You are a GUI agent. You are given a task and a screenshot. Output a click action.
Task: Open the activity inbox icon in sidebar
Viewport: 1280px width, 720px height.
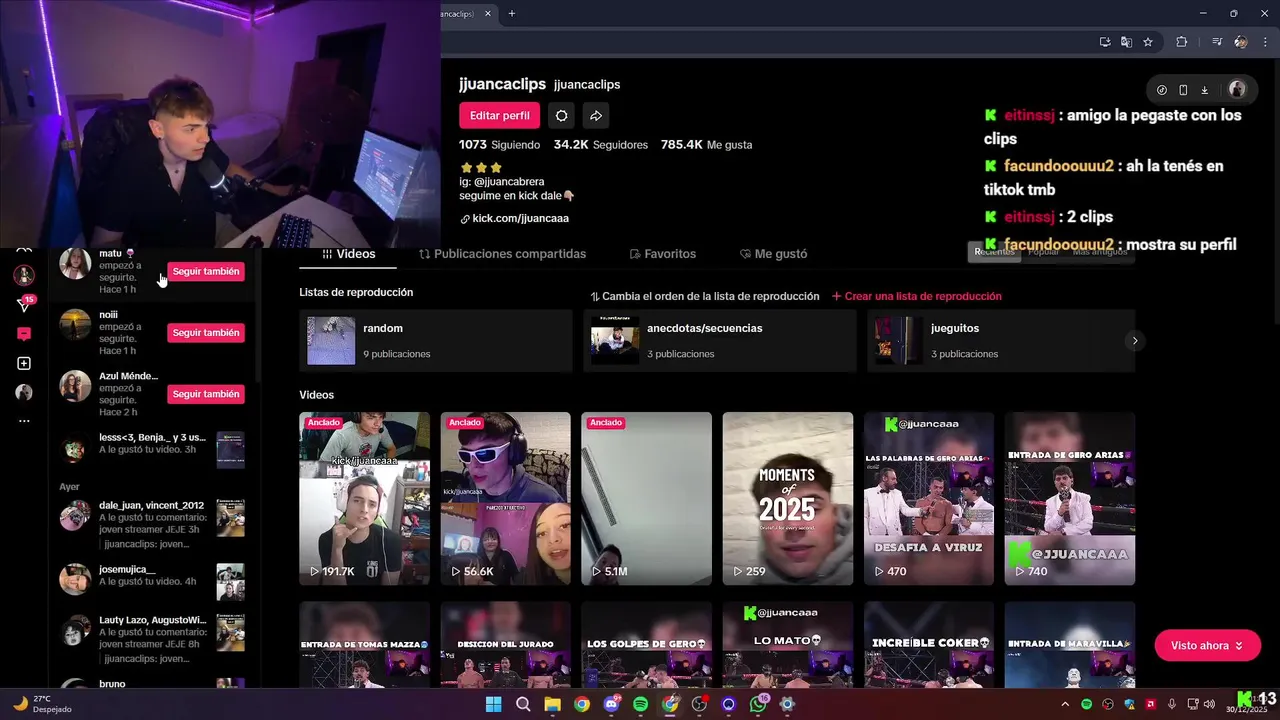tap(24, 334)
